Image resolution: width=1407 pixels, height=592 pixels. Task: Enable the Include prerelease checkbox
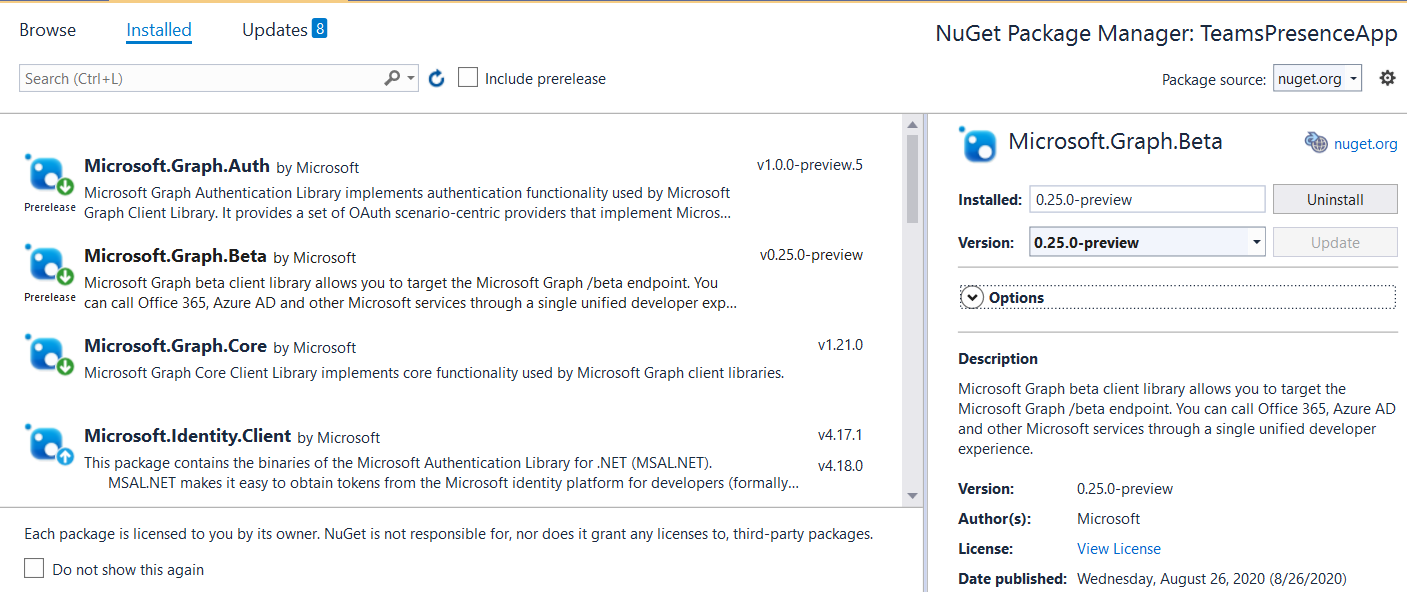468,78
